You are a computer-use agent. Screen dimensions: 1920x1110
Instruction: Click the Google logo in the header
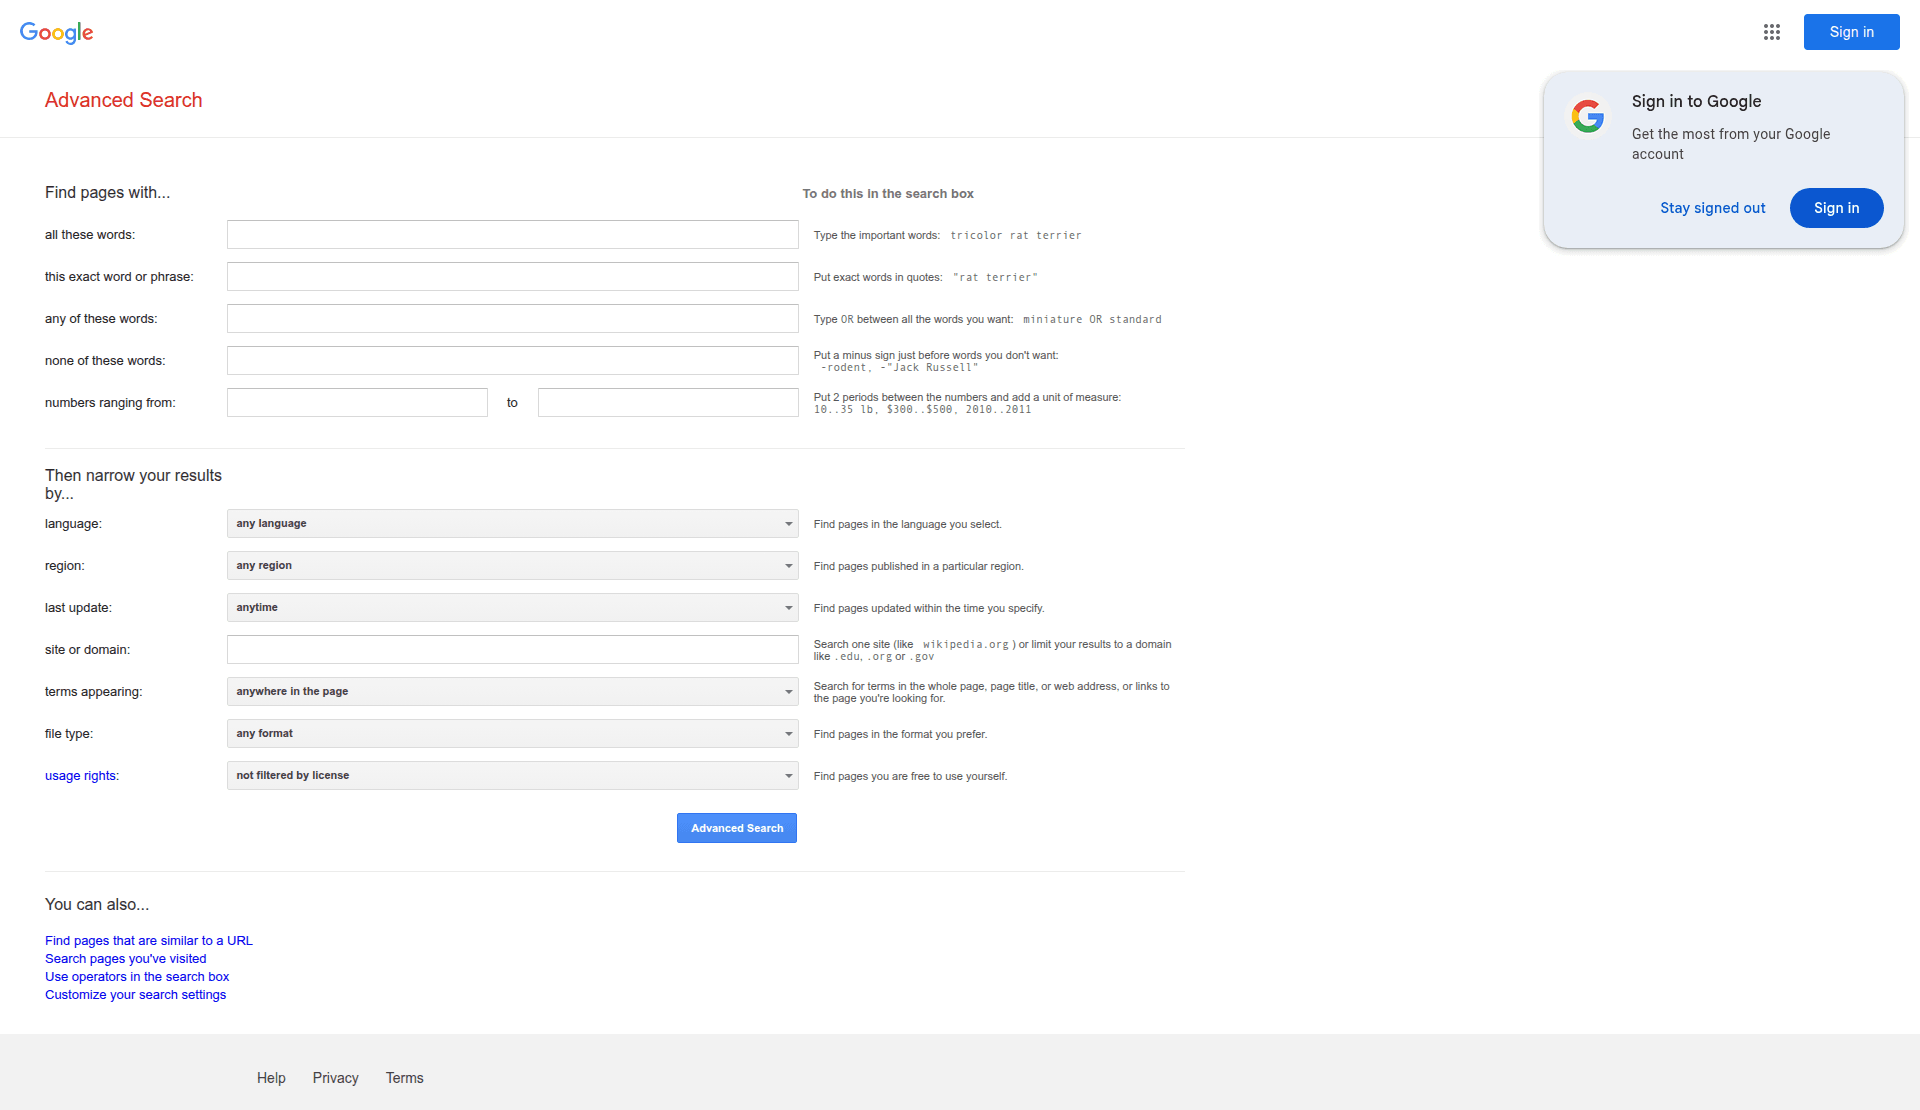pos(56,33)
